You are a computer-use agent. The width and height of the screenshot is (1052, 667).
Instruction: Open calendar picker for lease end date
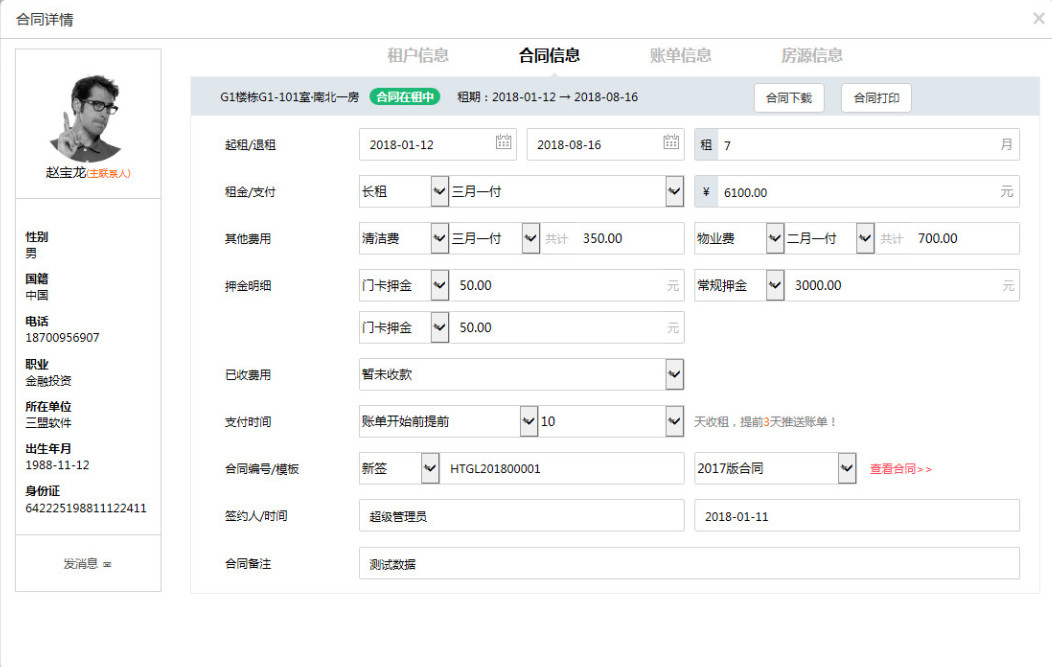(x=671, y=143)
